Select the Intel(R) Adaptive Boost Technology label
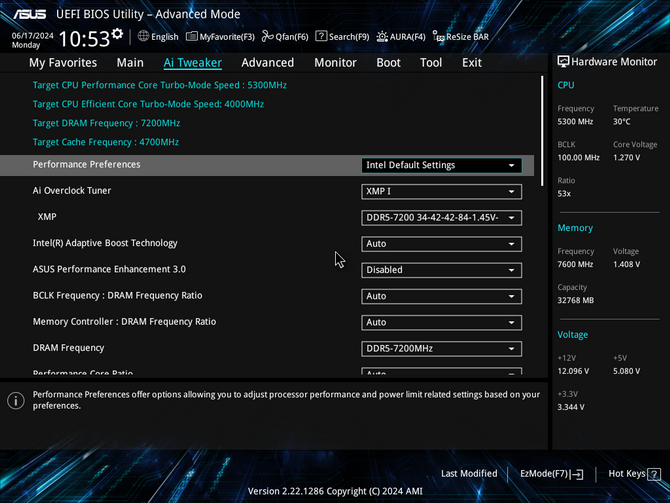Viewport: 670px width, 503px height. pos(105,243)
